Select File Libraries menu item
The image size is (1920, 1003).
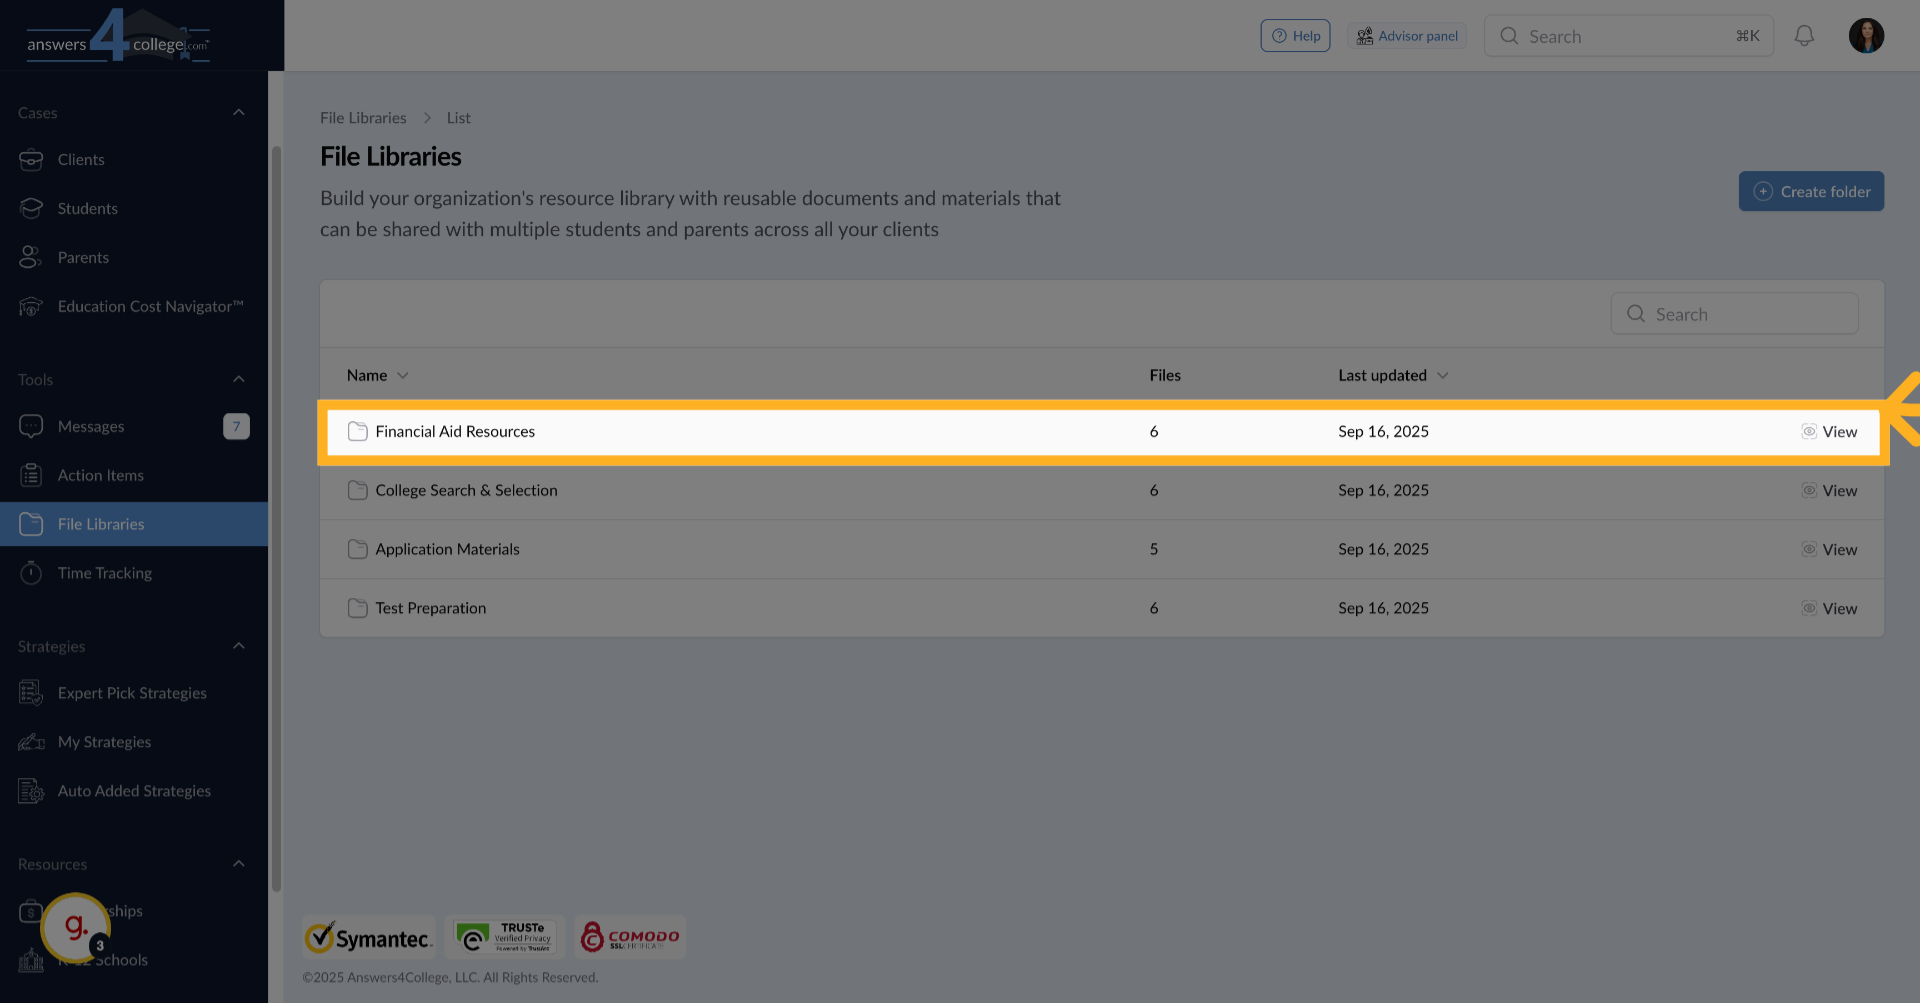point(101,524)
